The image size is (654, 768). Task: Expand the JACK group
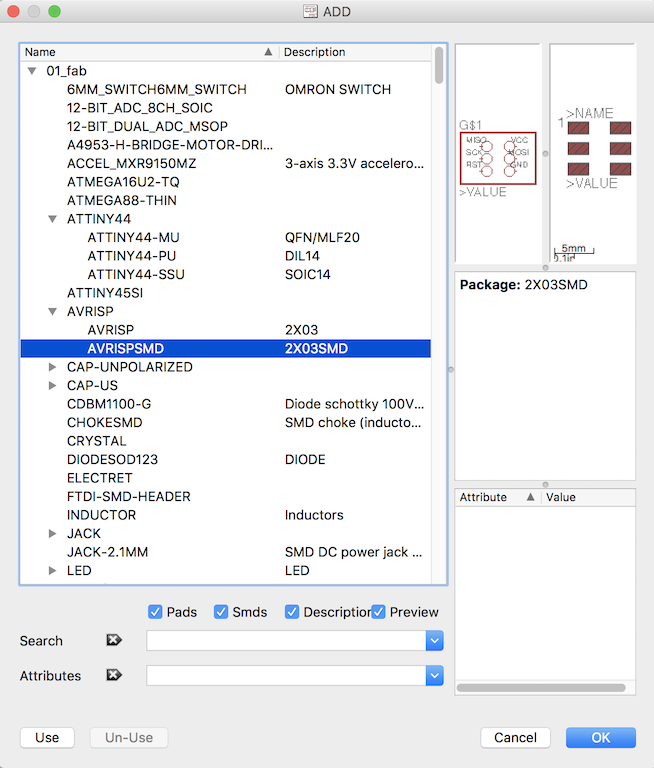click(52, 533)
